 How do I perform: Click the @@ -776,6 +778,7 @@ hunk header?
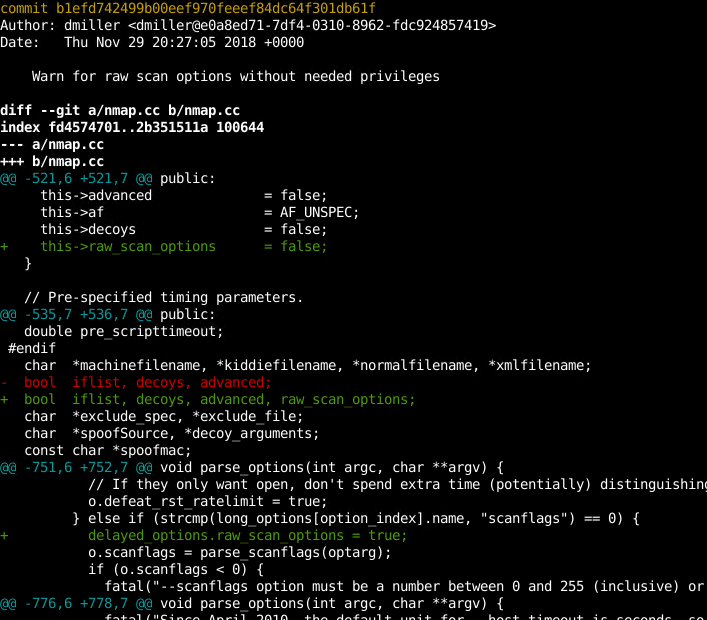pos(76,603)
